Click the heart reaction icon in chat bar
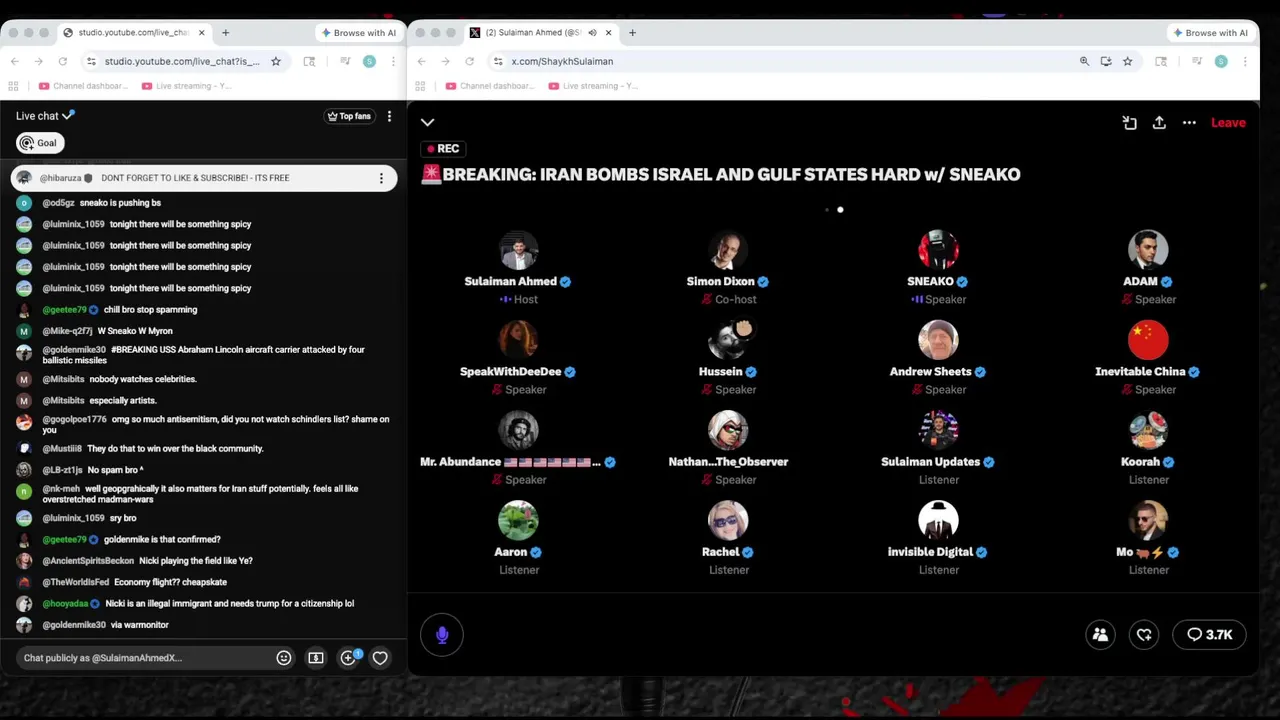The height and width of the screenshot is (720, 1280). (x=380, y=658)
